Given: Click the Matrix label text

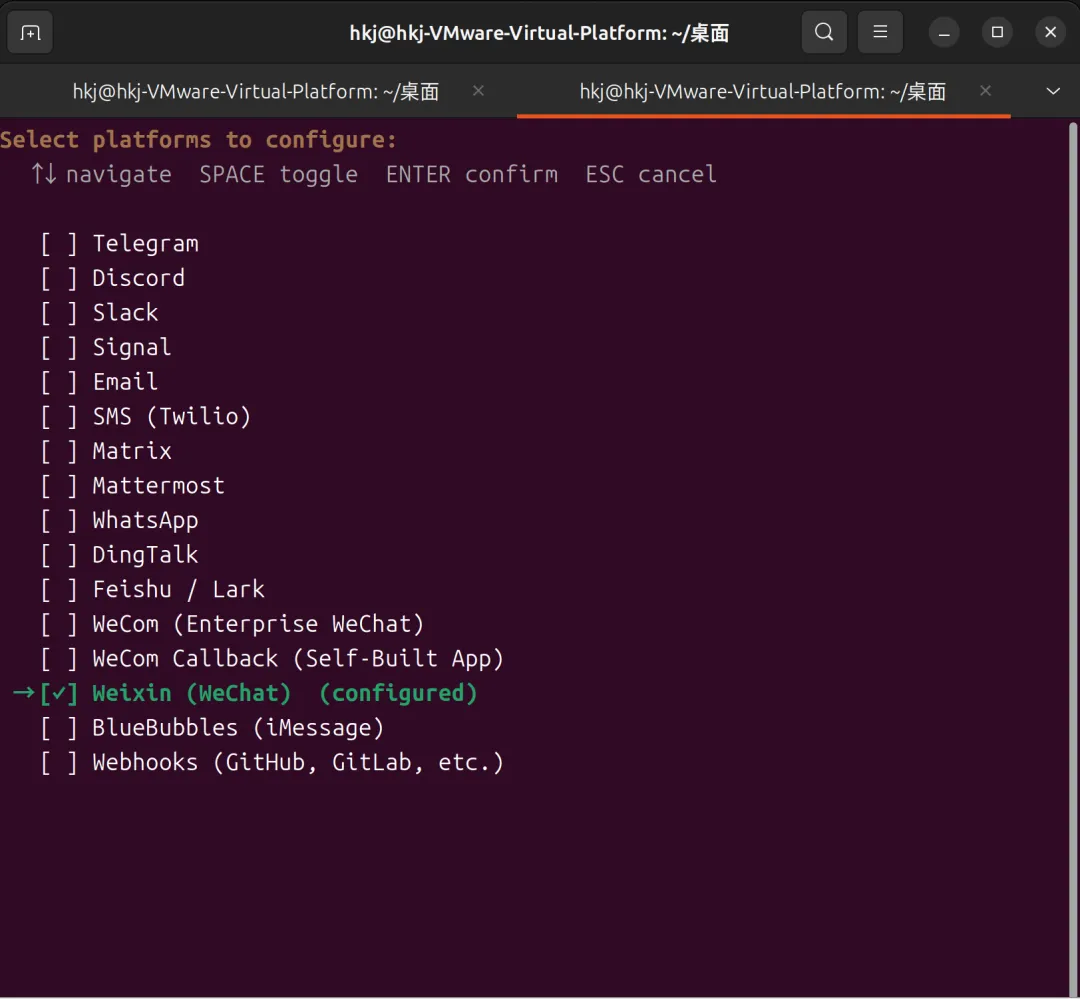Looking at the screenshot, I should tap(132, 451).
